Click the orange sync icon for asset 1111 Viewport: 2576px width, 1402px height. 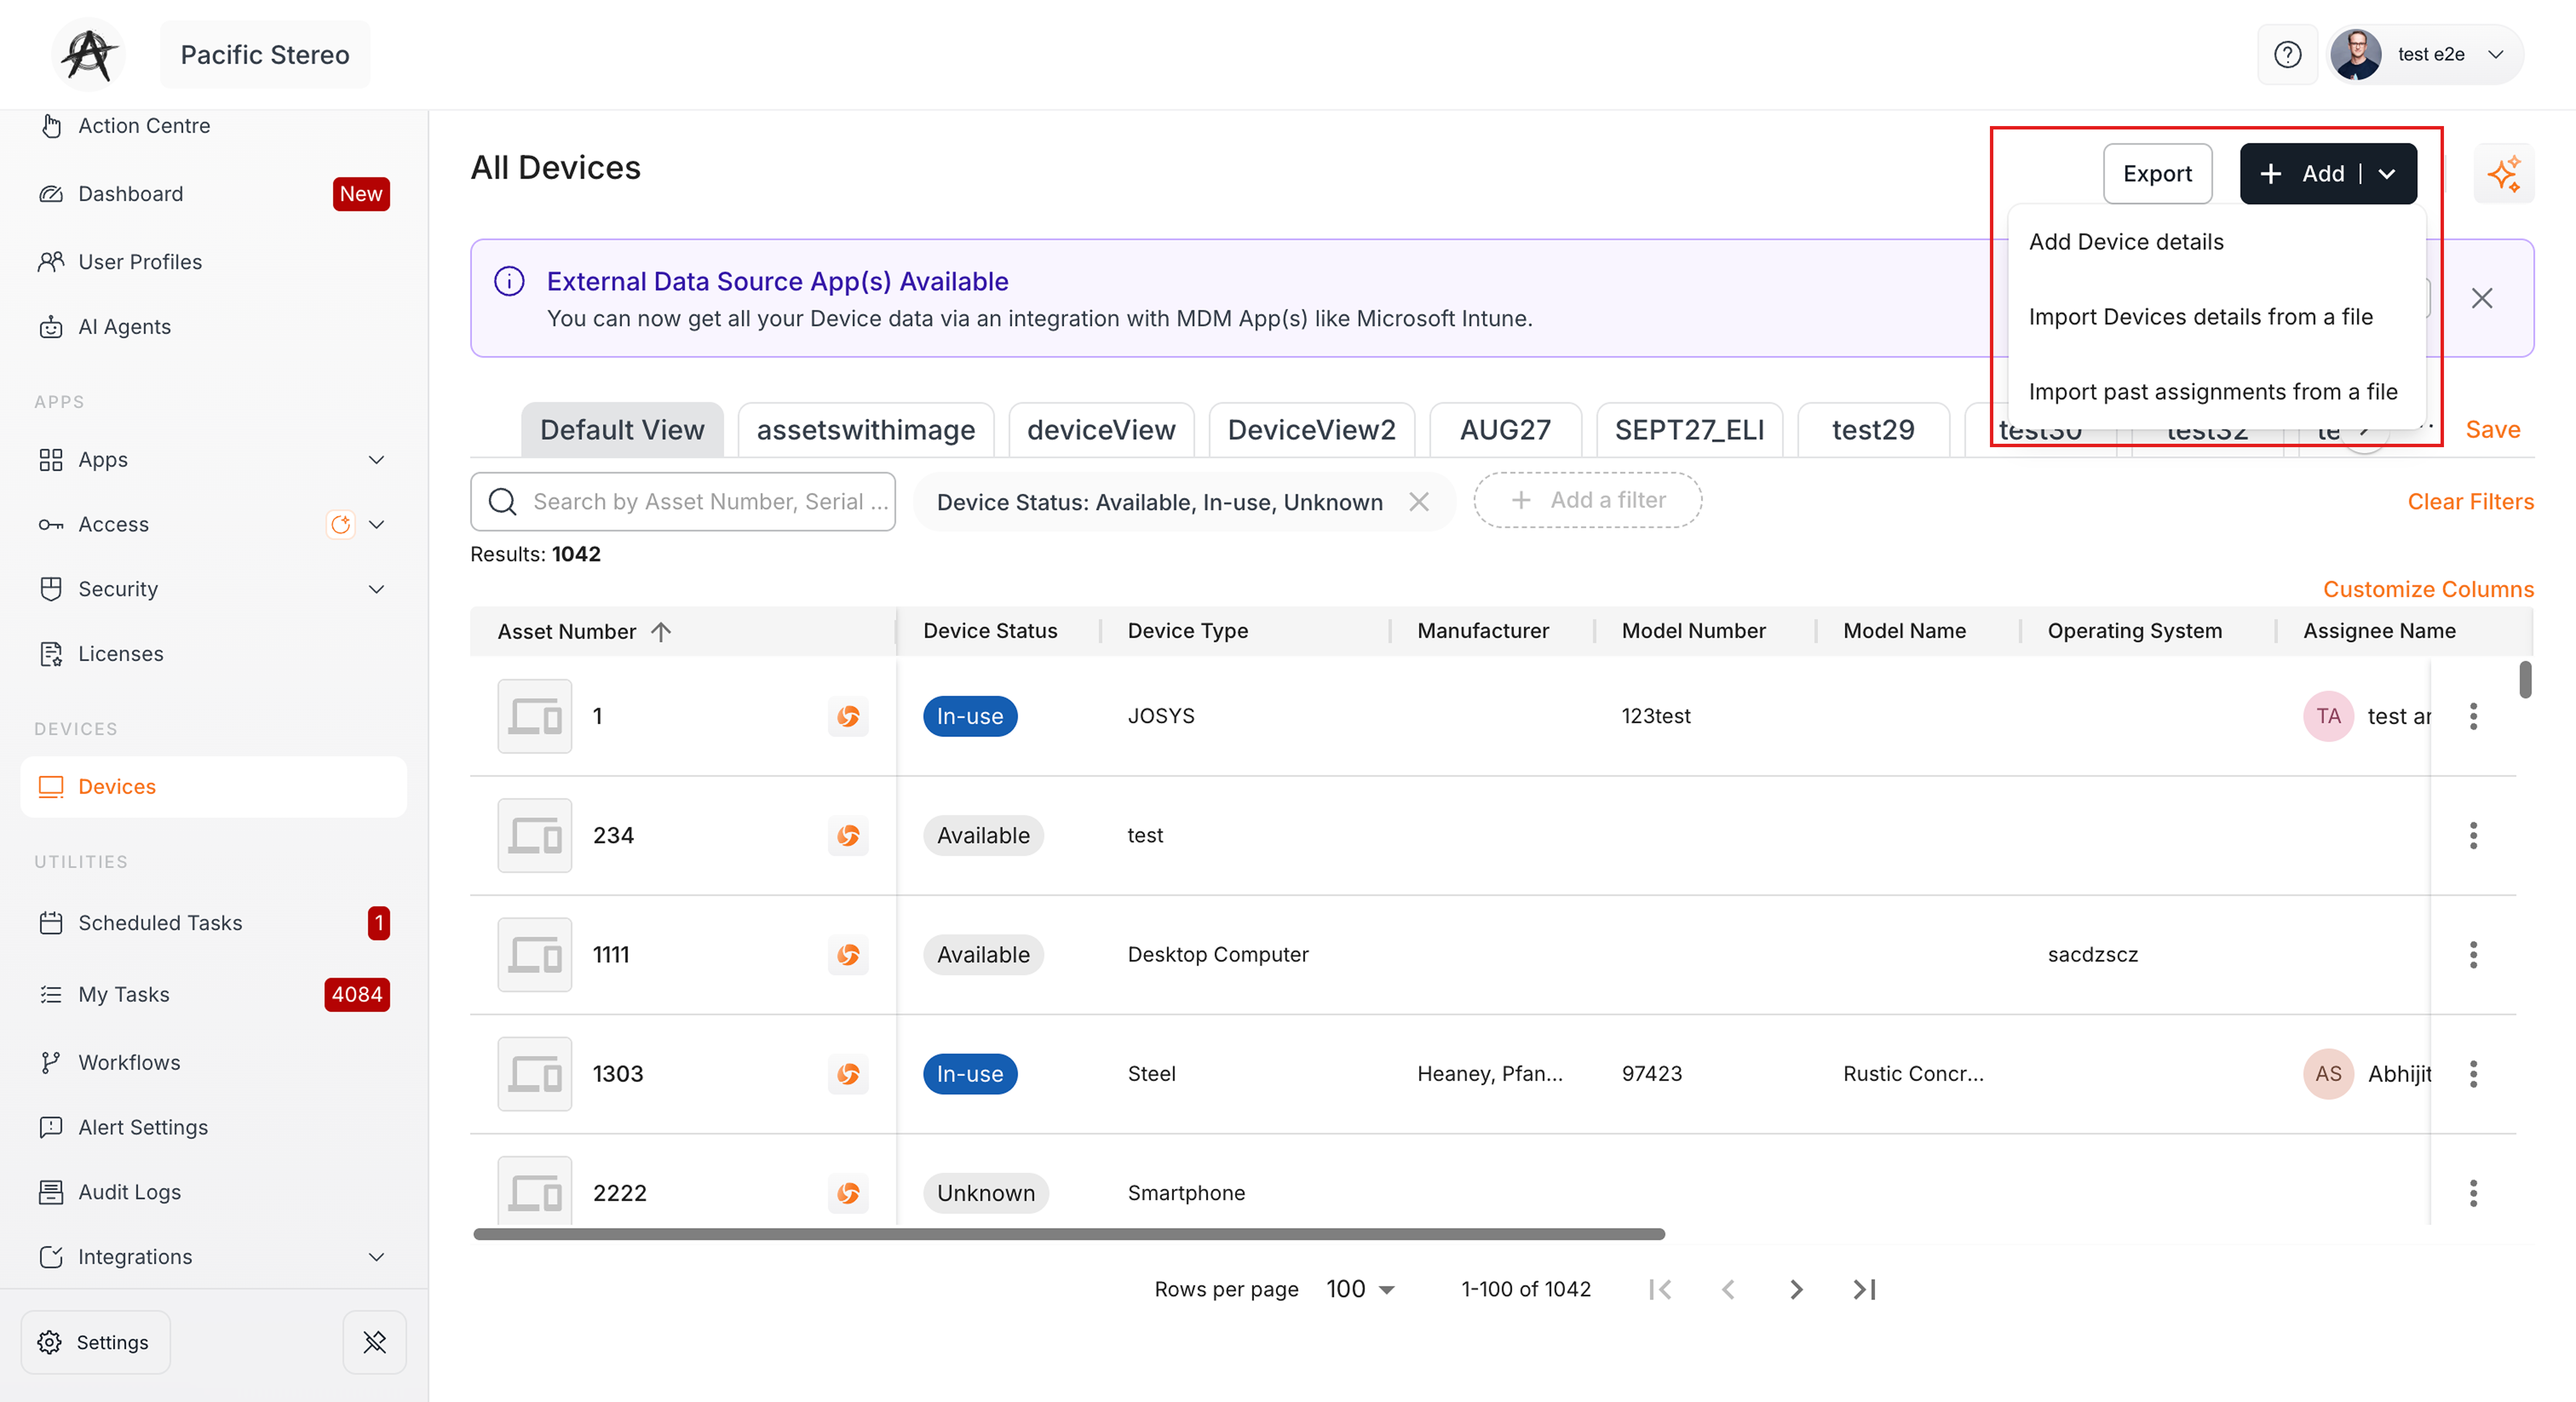[848, 955]
